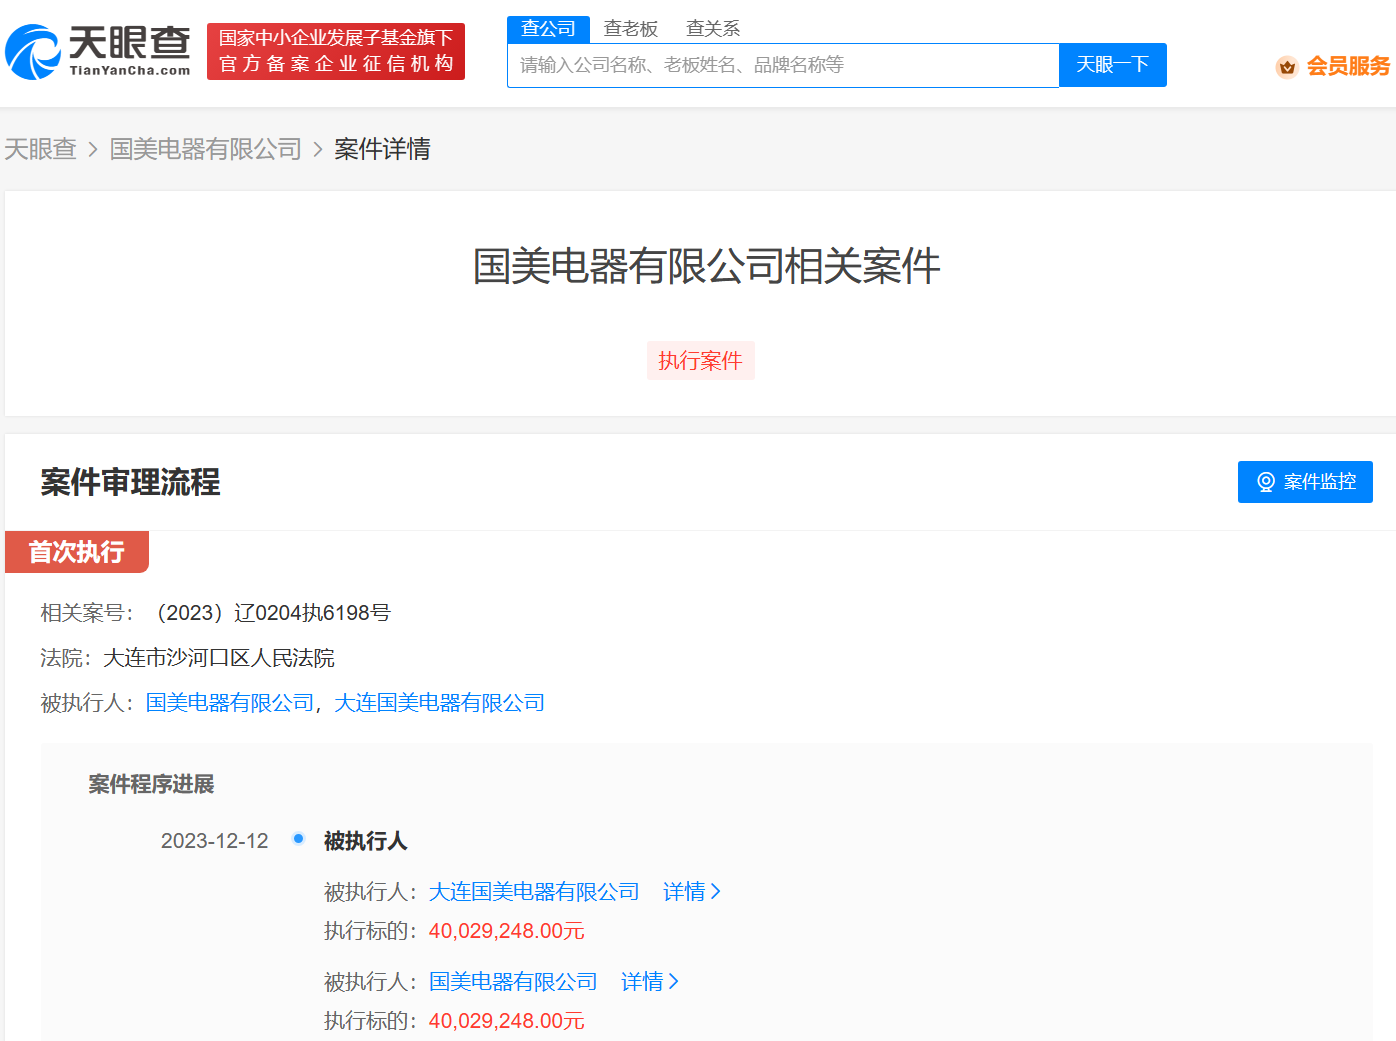
Task: Open 国美电器有限公司 breadcrumb link
Action: click(205, 149)
